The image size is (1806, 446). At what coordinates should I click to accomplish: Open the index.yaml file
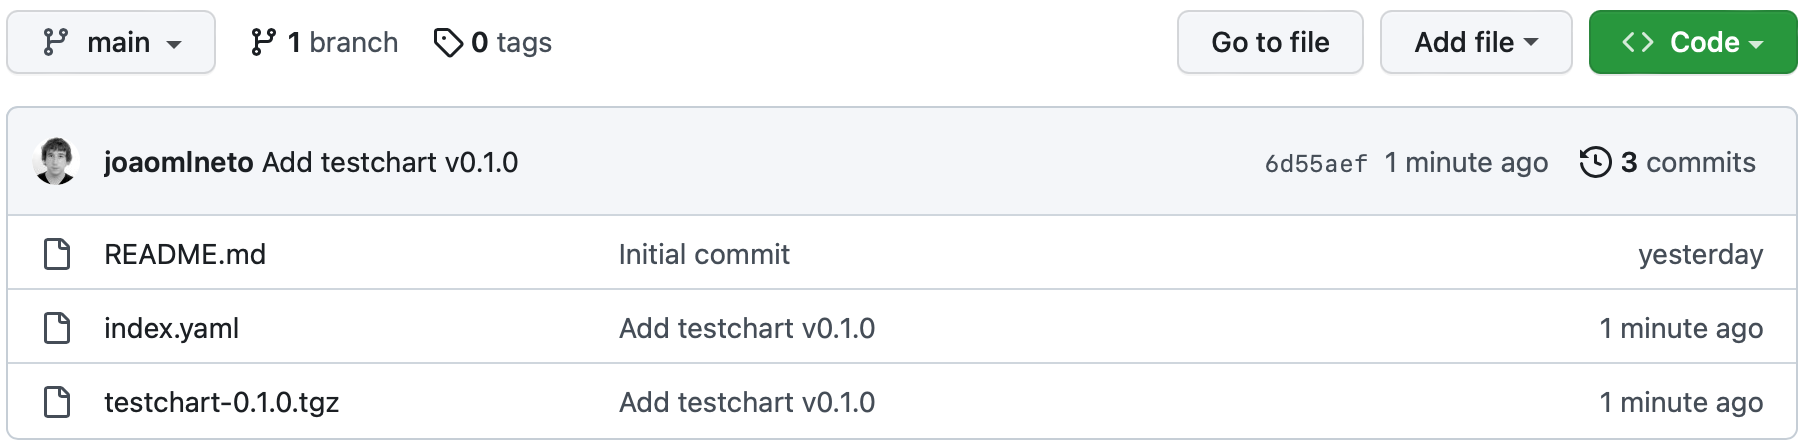point(171,328)
